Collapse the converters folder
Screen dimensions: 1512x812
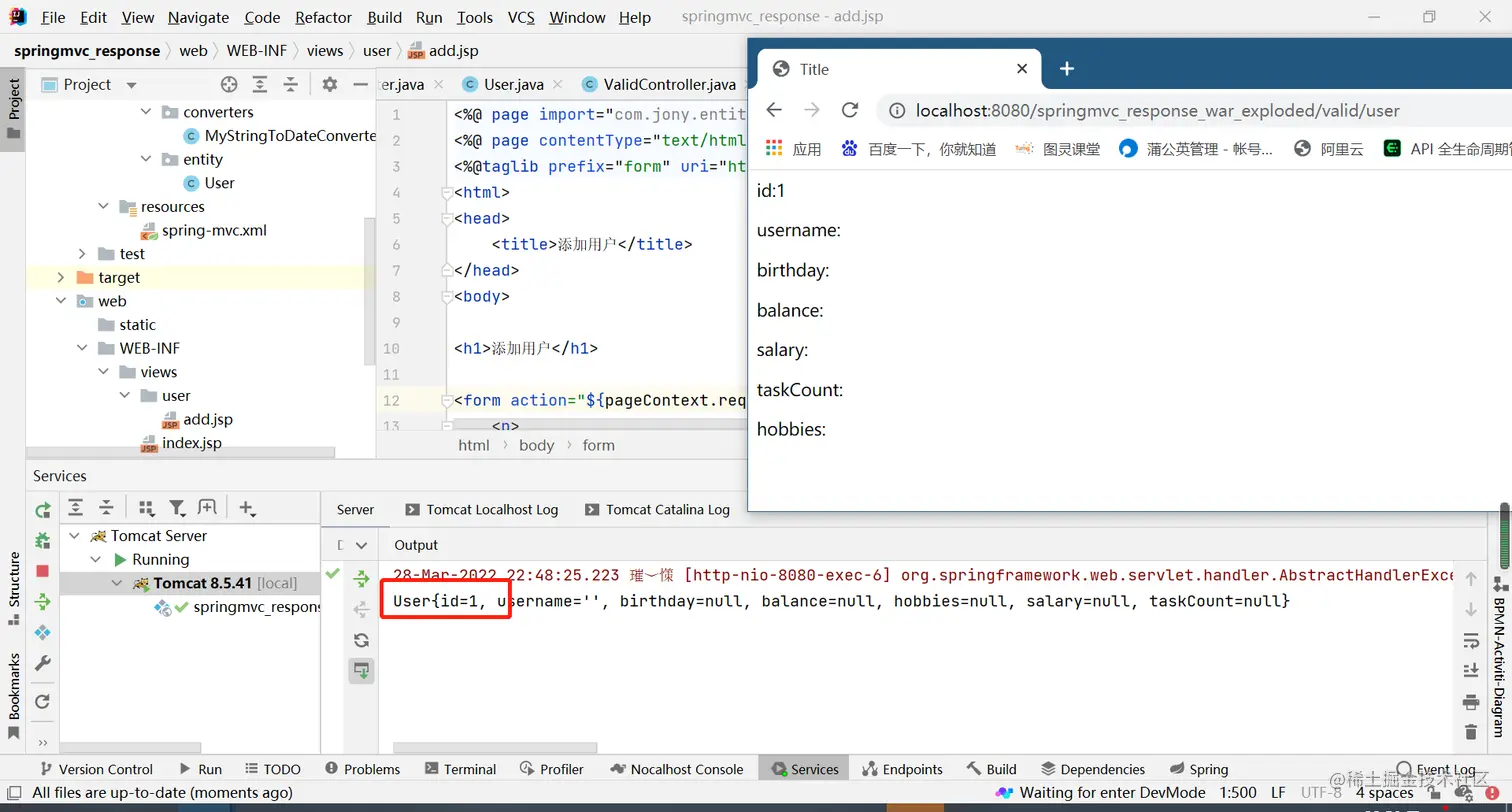tap(146, 112)
